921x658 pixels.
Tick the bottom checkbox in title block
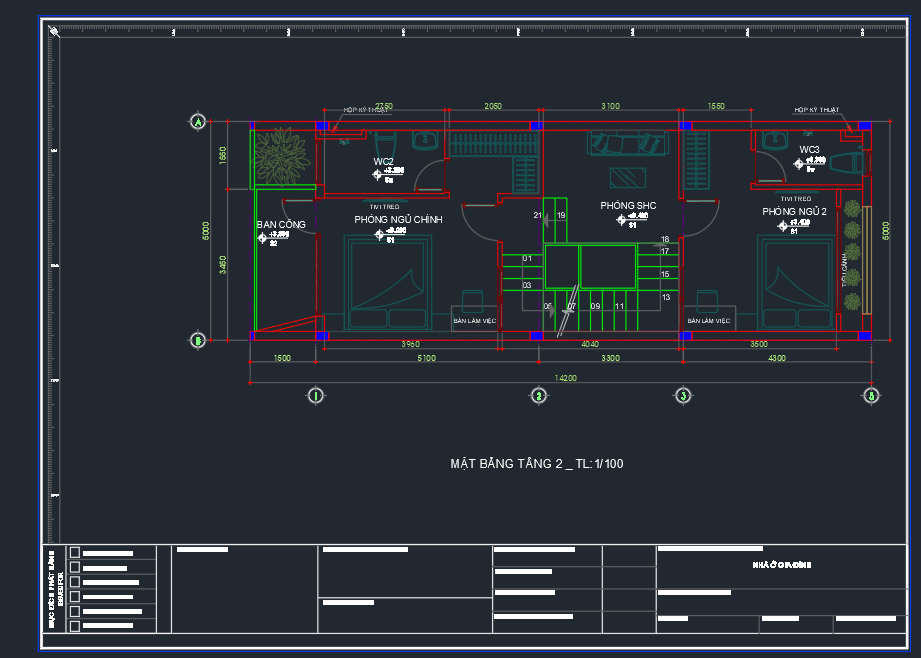pos(74,626)
